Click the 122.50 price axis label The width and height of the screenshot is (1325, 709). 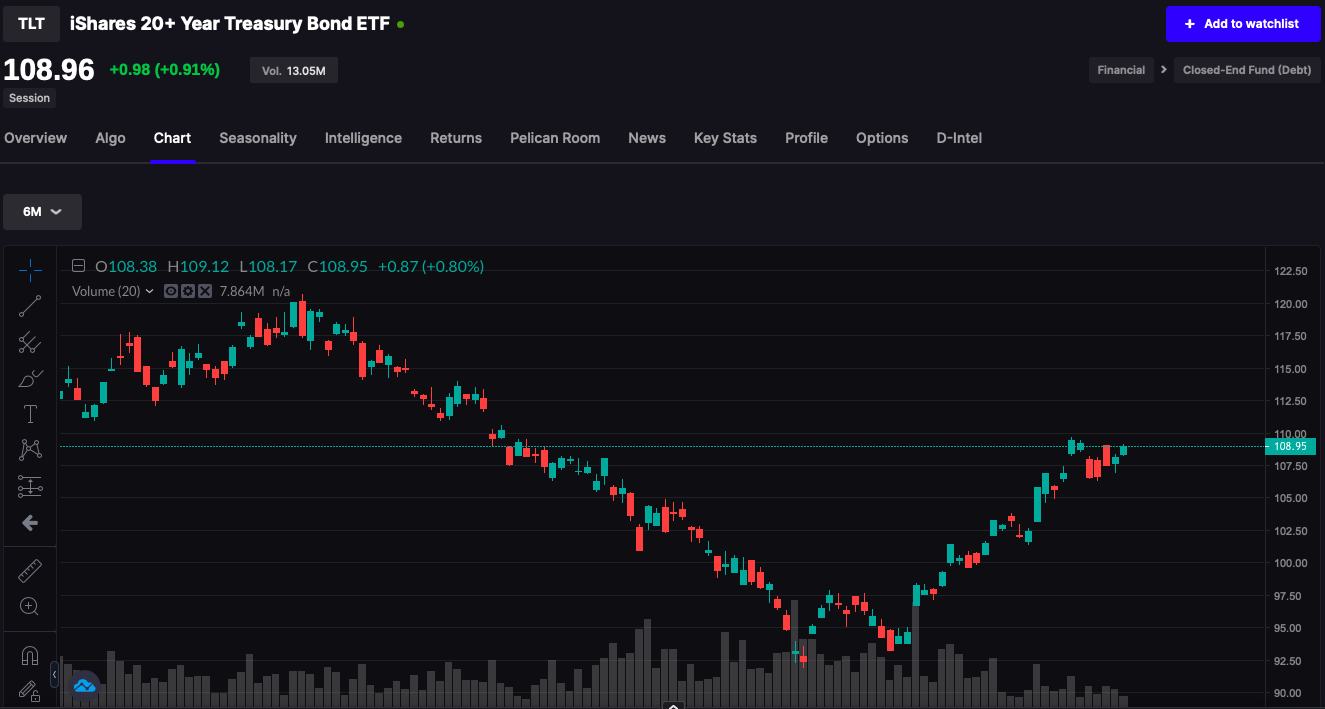click(x=1291, y=271)
